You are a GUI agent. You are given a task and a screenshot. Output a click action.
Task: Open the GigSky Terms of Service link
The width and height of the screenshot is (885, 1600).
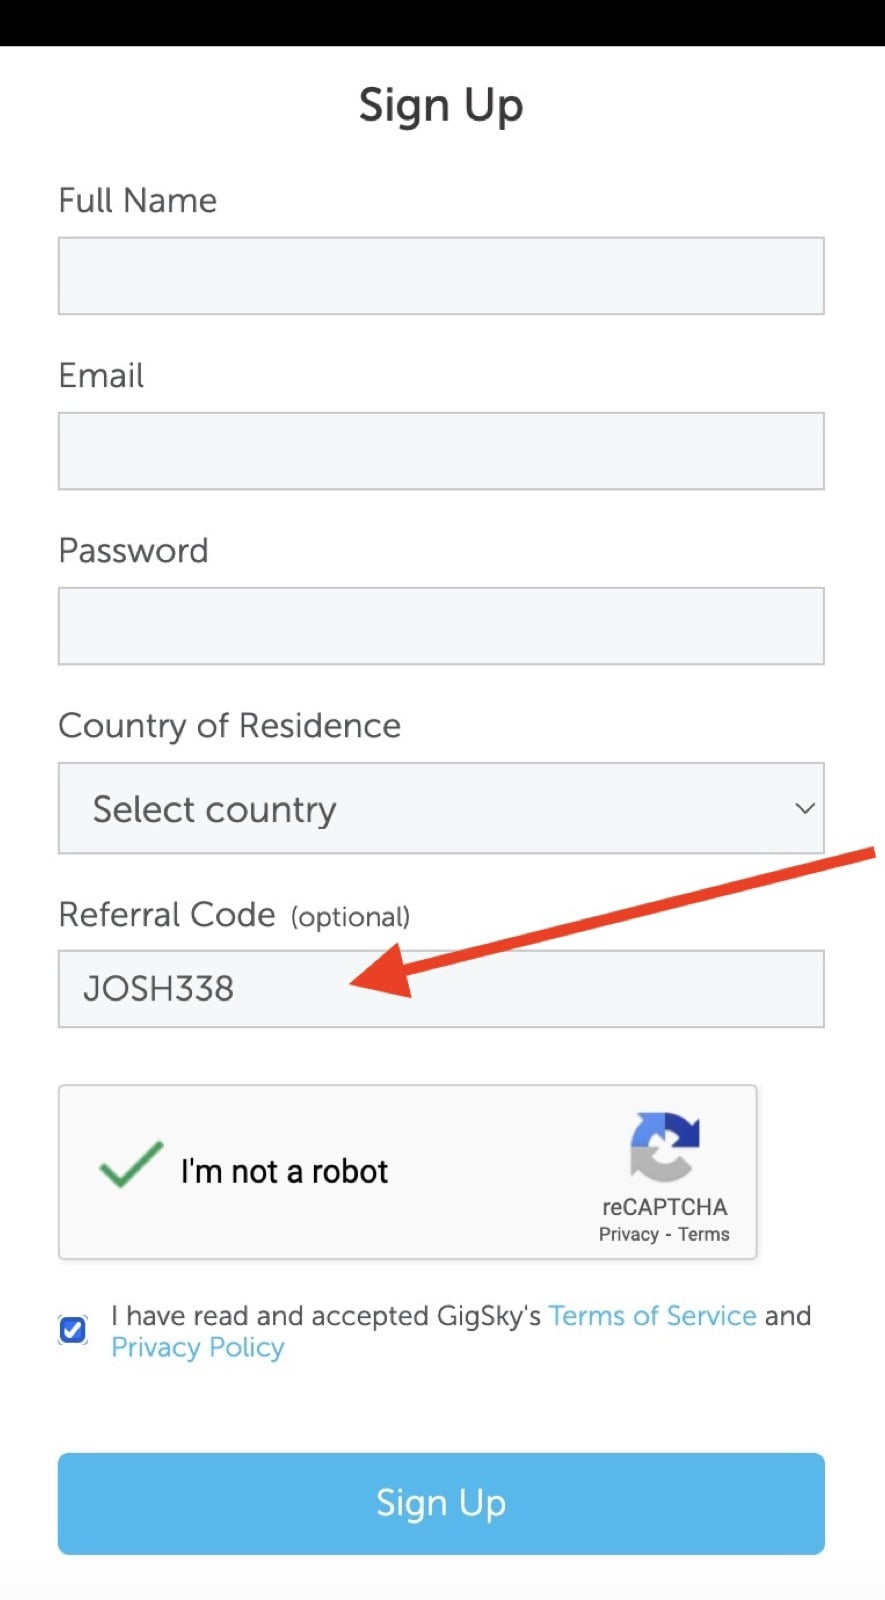[x=652, y=1316]
